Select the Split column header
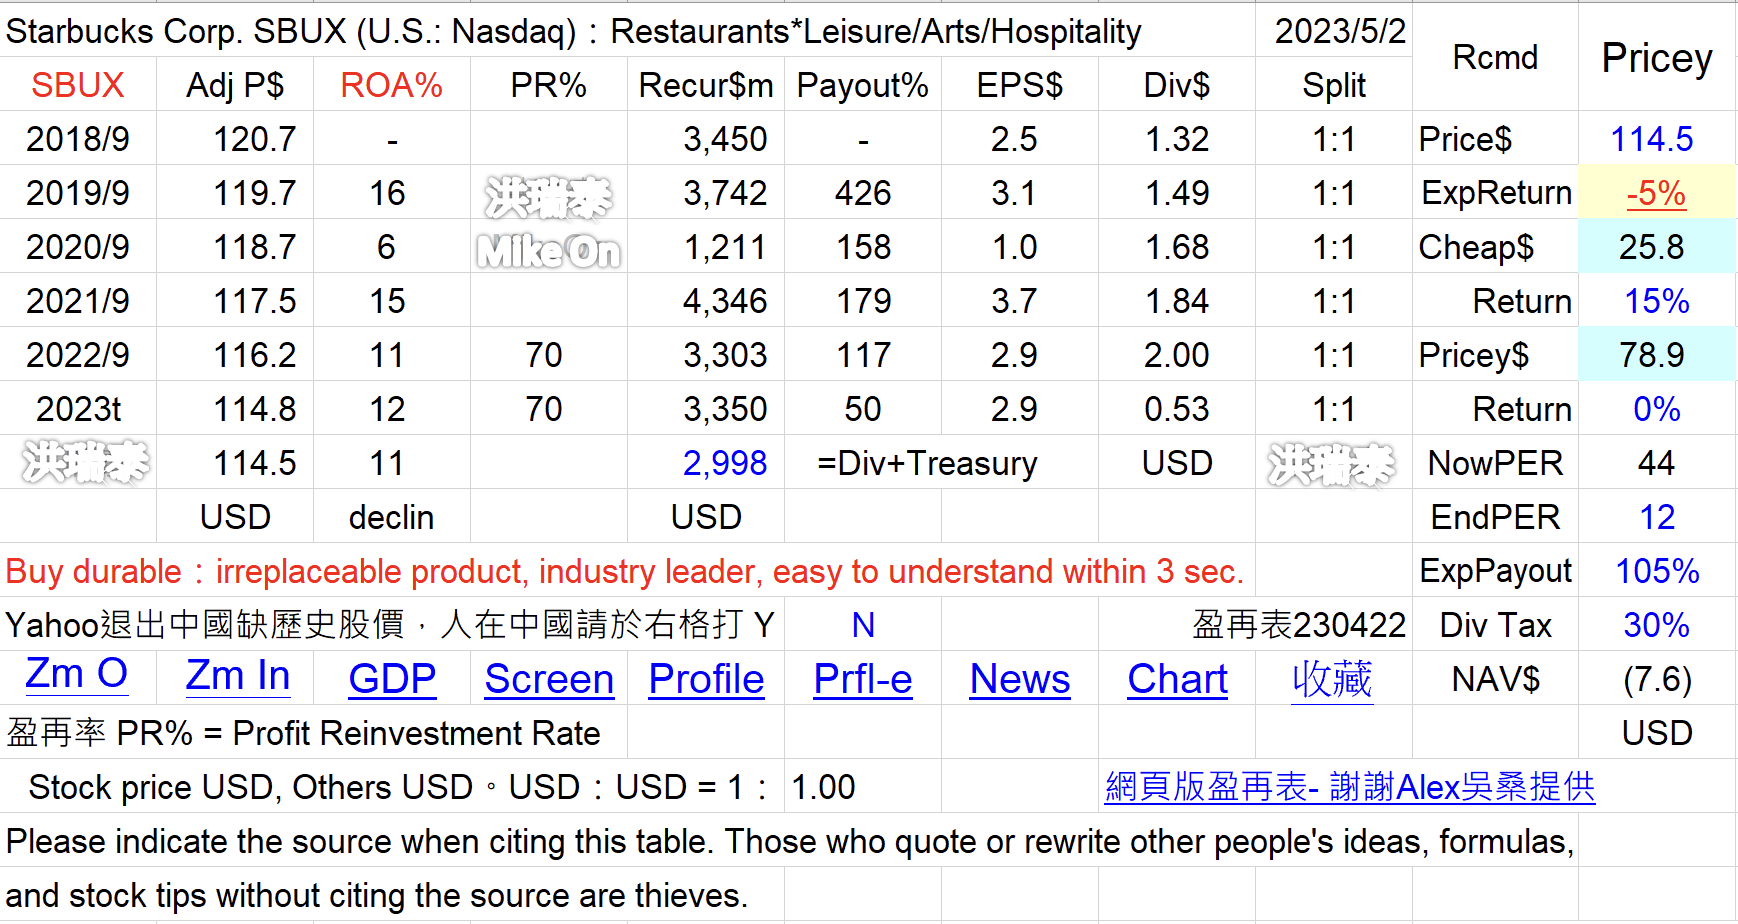This screenshot has width=1738, height=924. click(x=1334, y=85)
